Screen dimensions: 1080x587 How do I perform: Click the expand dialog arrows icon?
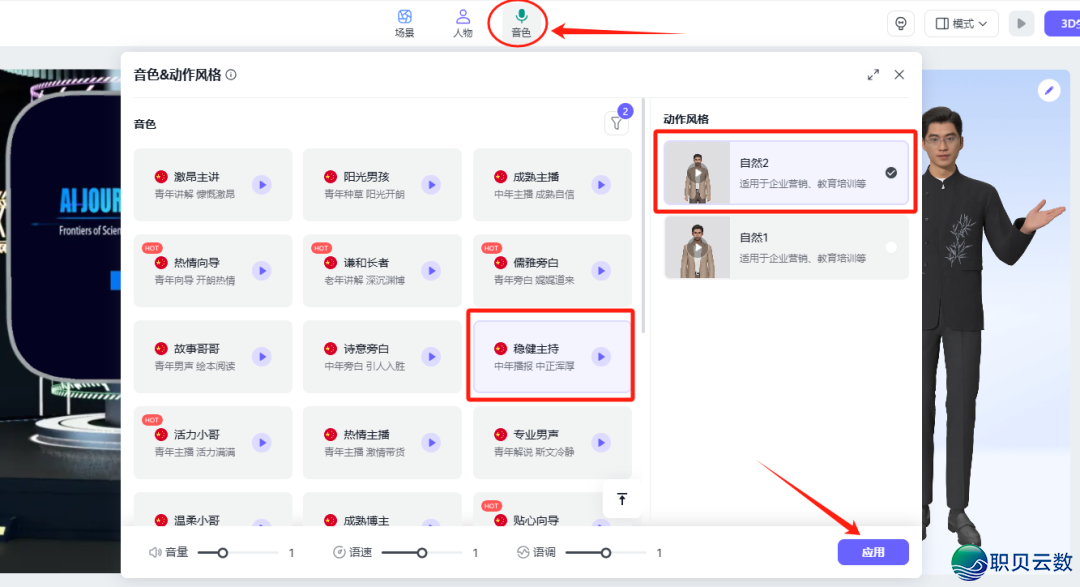pos(872,74)
